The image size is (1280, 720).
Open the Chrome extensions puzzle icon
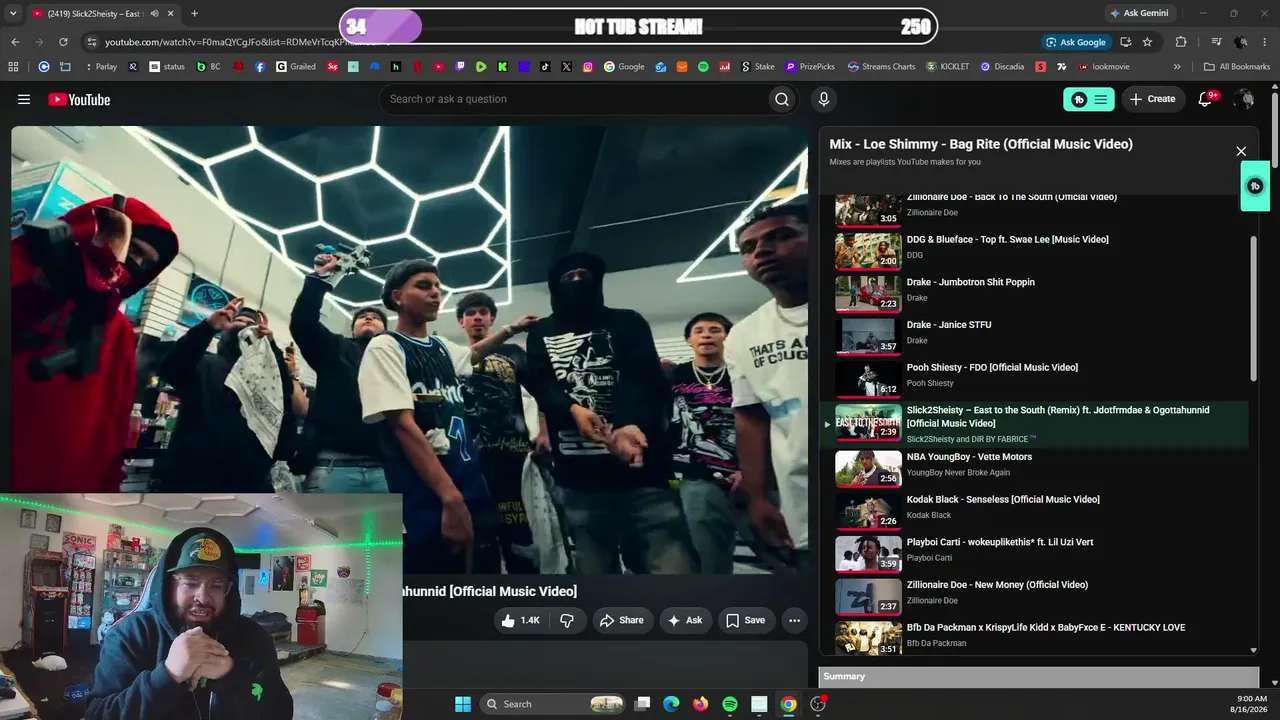(x=1181, y=42)
